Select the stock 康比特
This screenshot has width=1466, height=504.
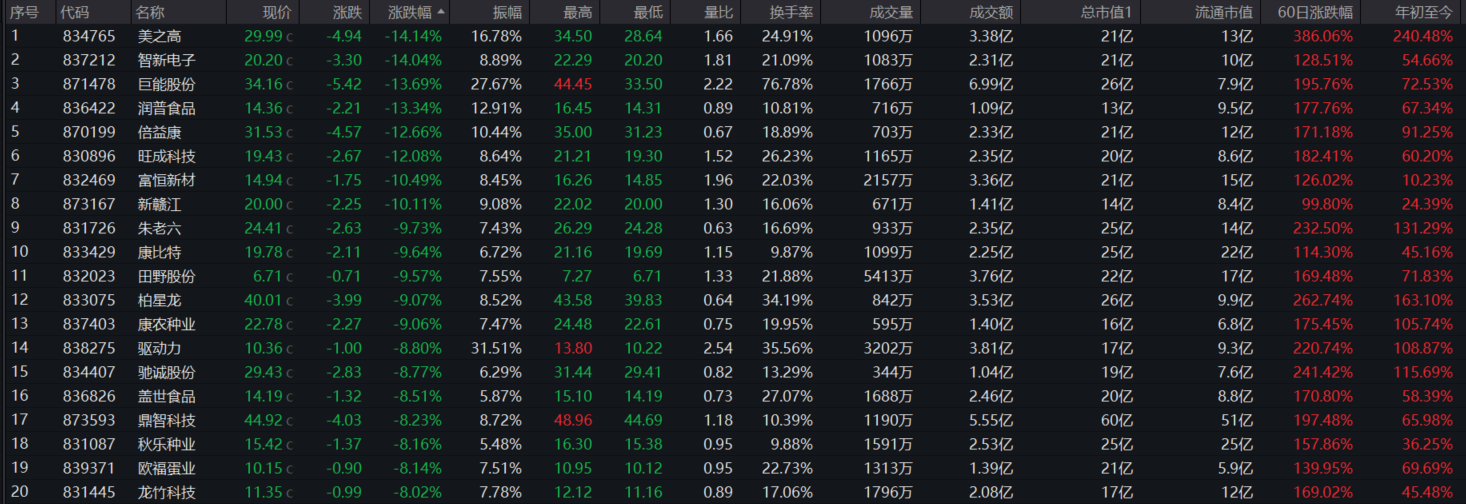pos(160,252)
